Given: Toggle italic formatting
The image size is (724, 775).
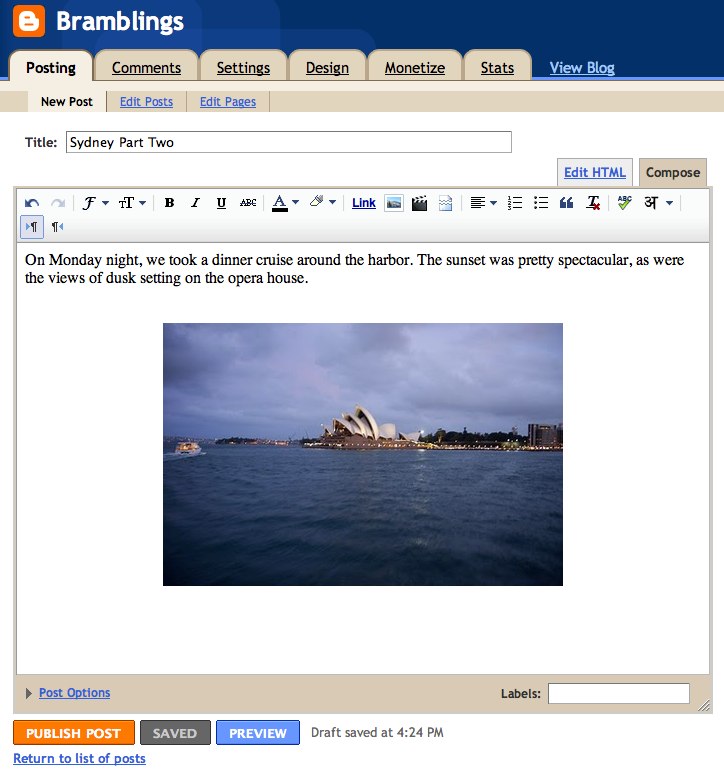Looking at the screenshot, I should coord(195,203).
